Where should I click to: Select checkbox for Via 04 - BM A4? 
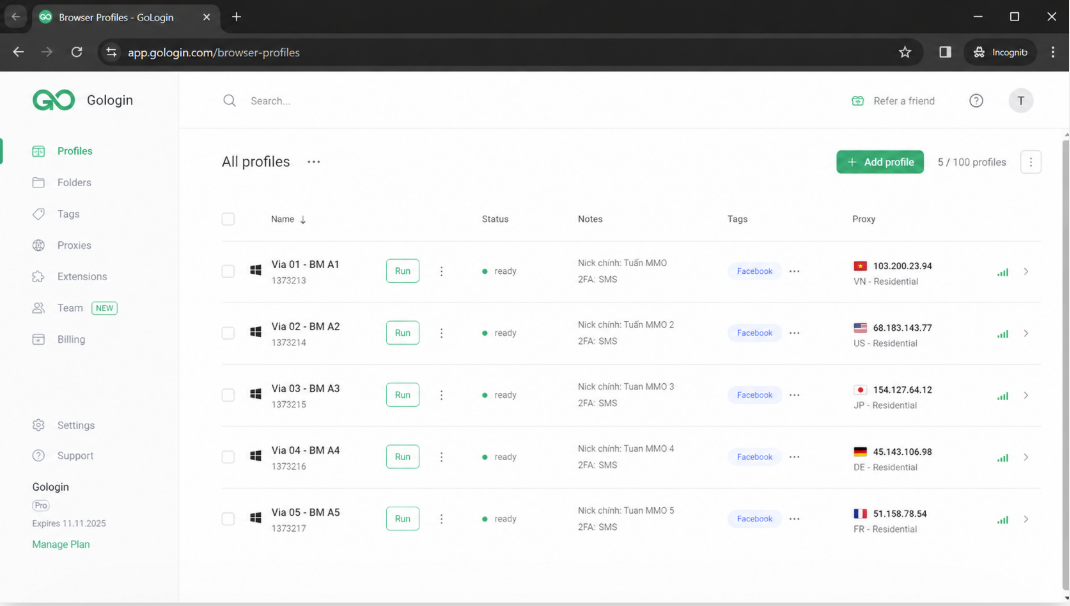point(228,457)
